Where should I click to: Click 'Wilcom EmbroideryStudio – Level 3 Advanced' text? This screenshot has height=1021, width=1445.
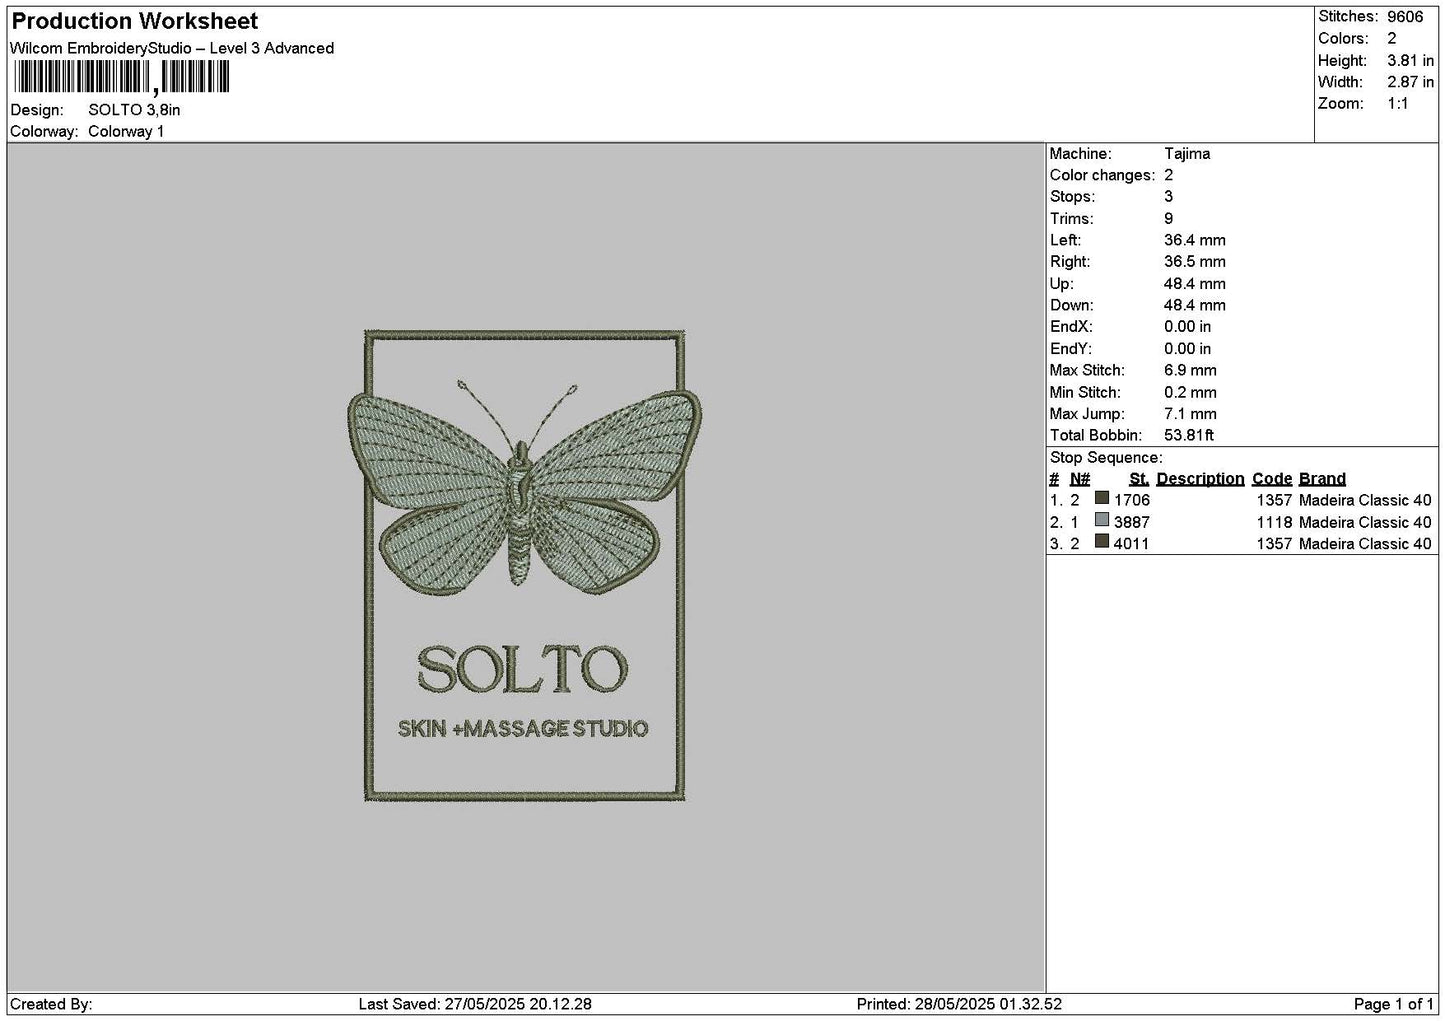point(172,48)
